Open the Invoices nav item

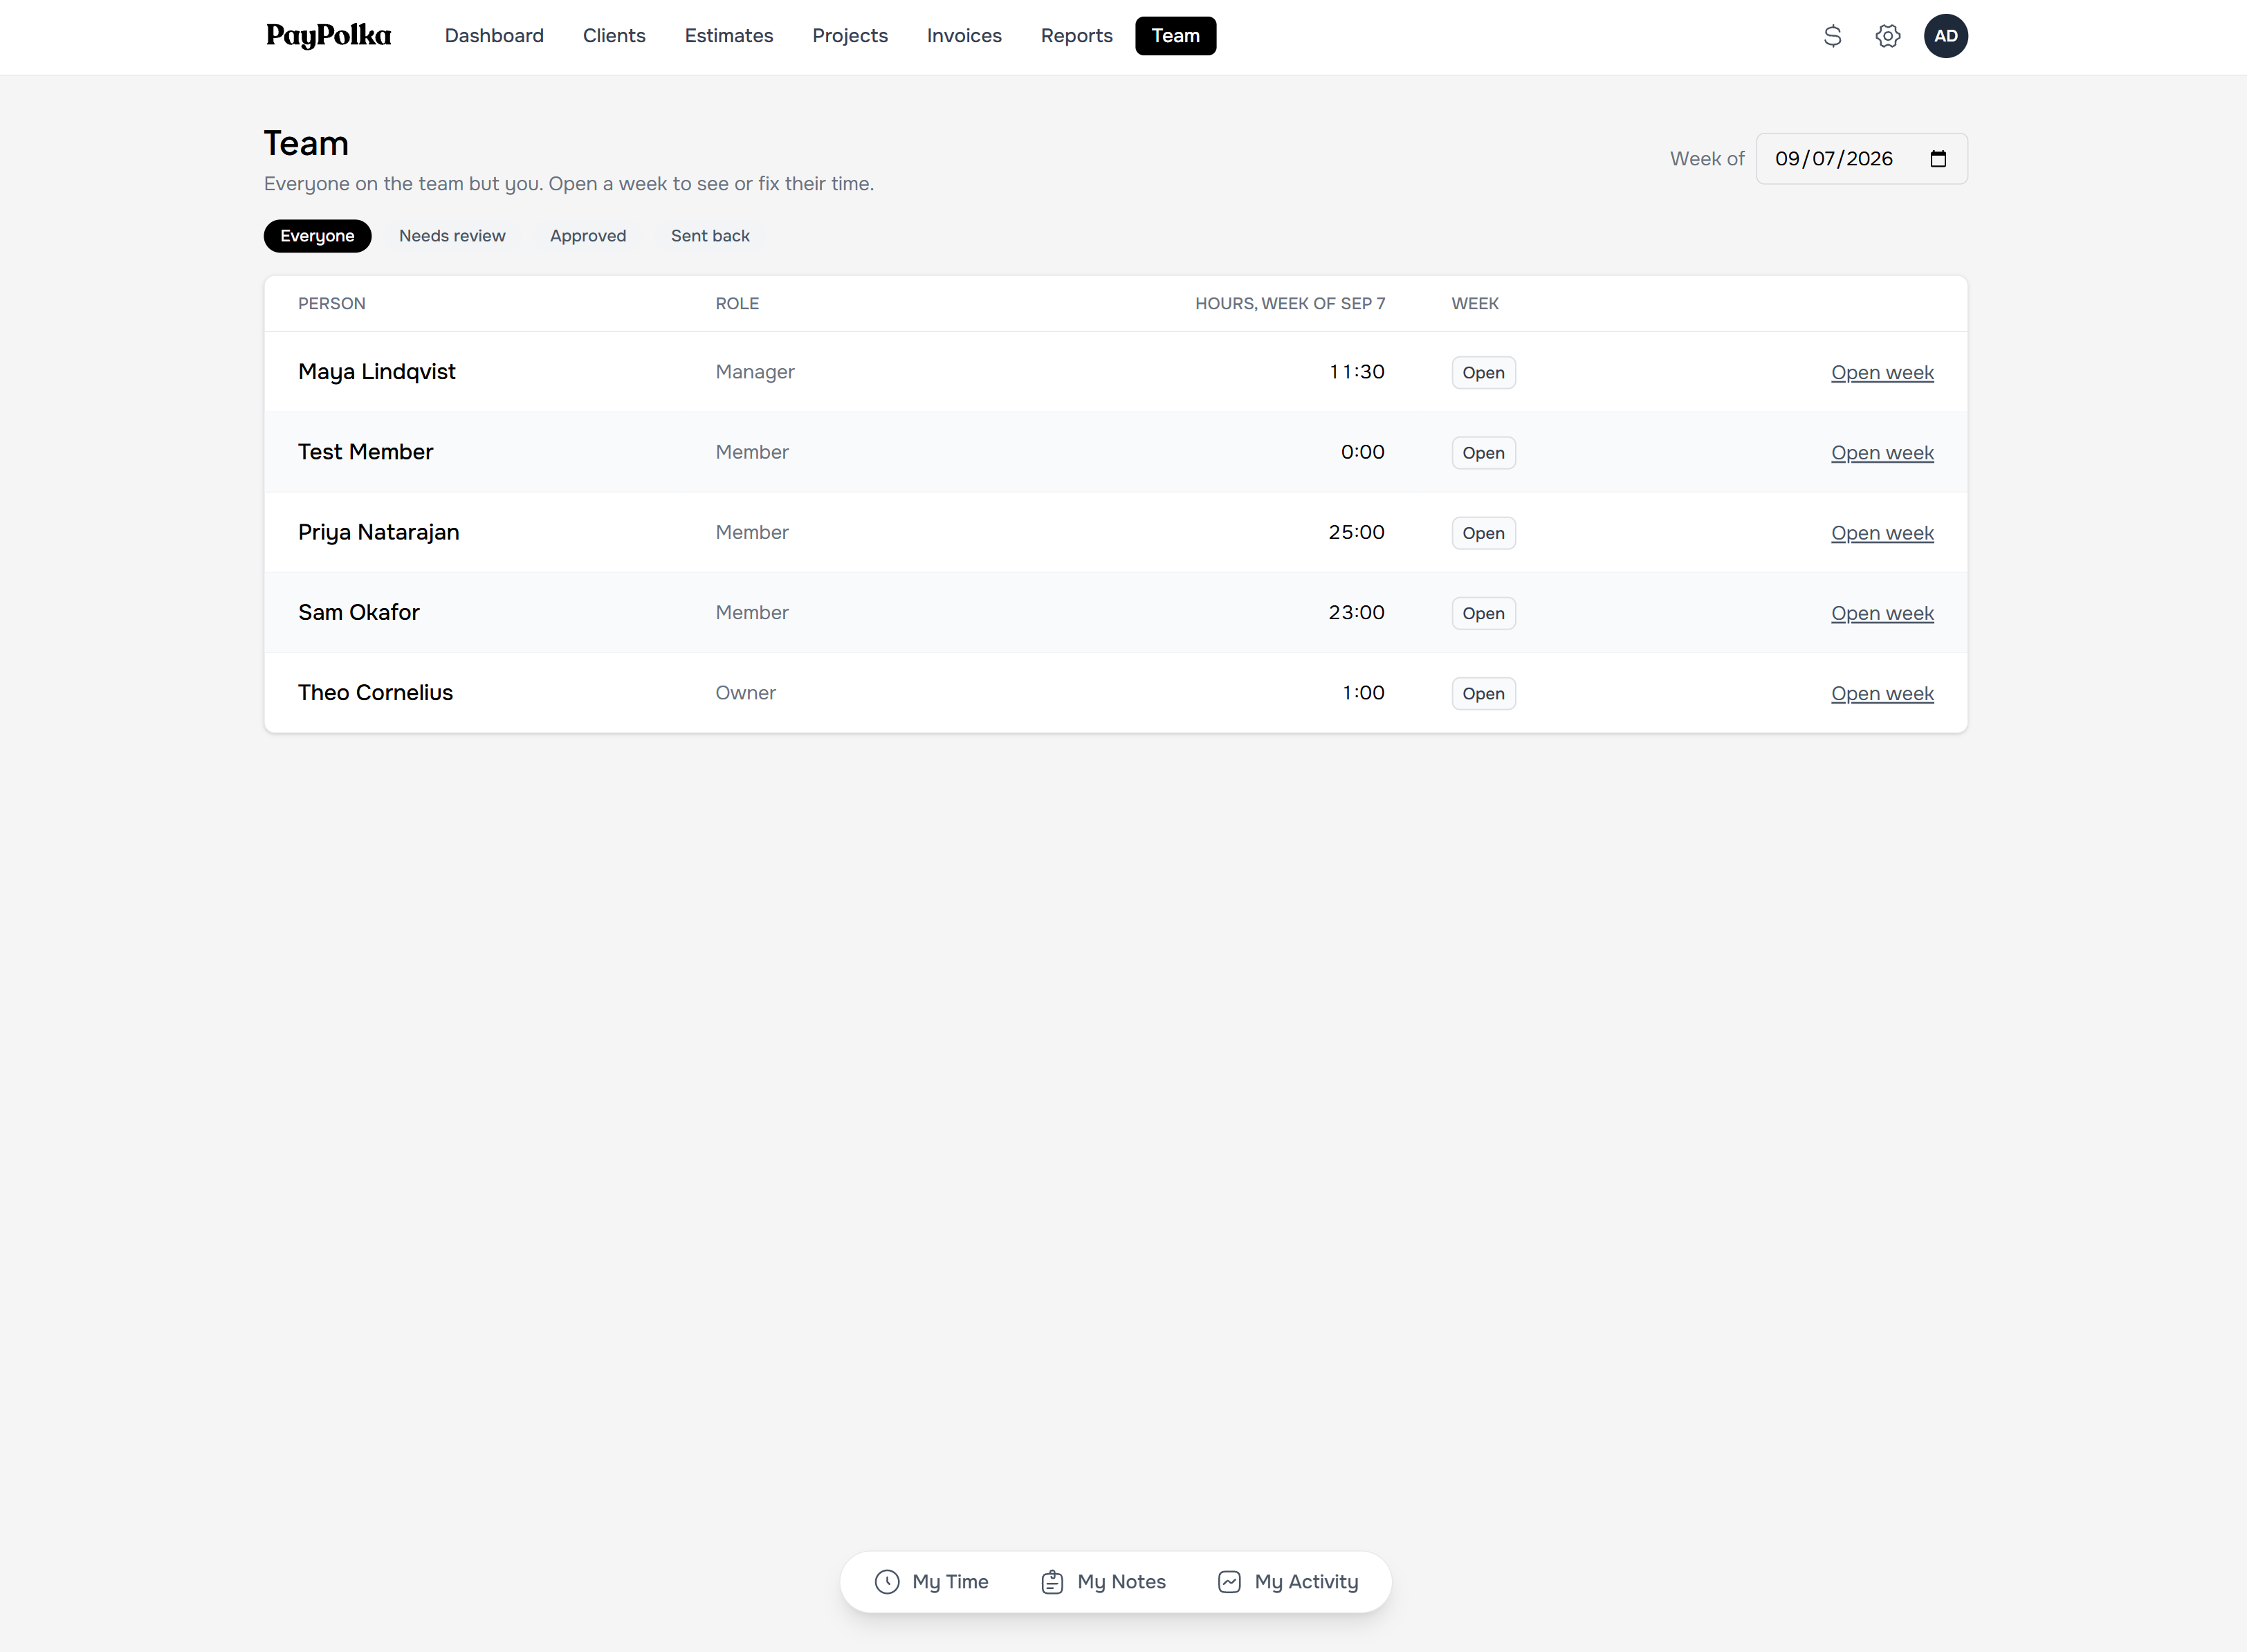[964, 36]
